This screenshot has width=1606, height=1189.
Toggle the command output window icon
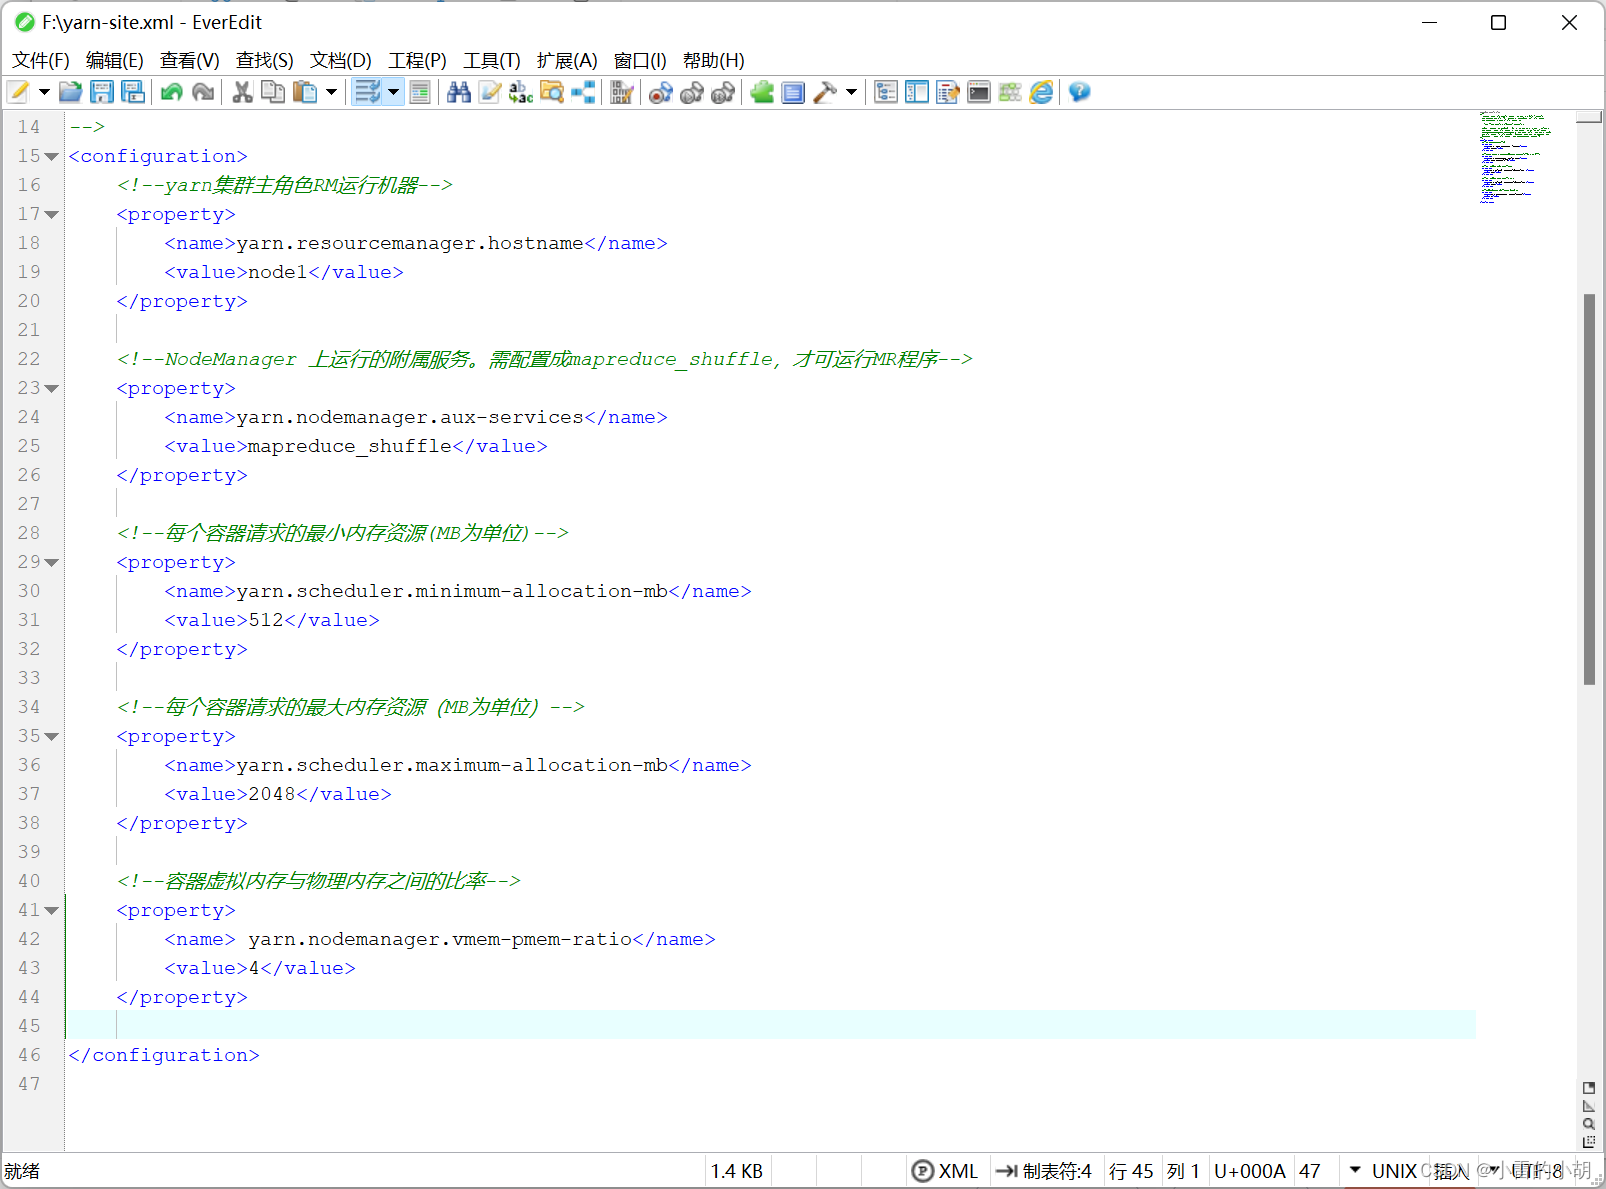pos(979,92)
